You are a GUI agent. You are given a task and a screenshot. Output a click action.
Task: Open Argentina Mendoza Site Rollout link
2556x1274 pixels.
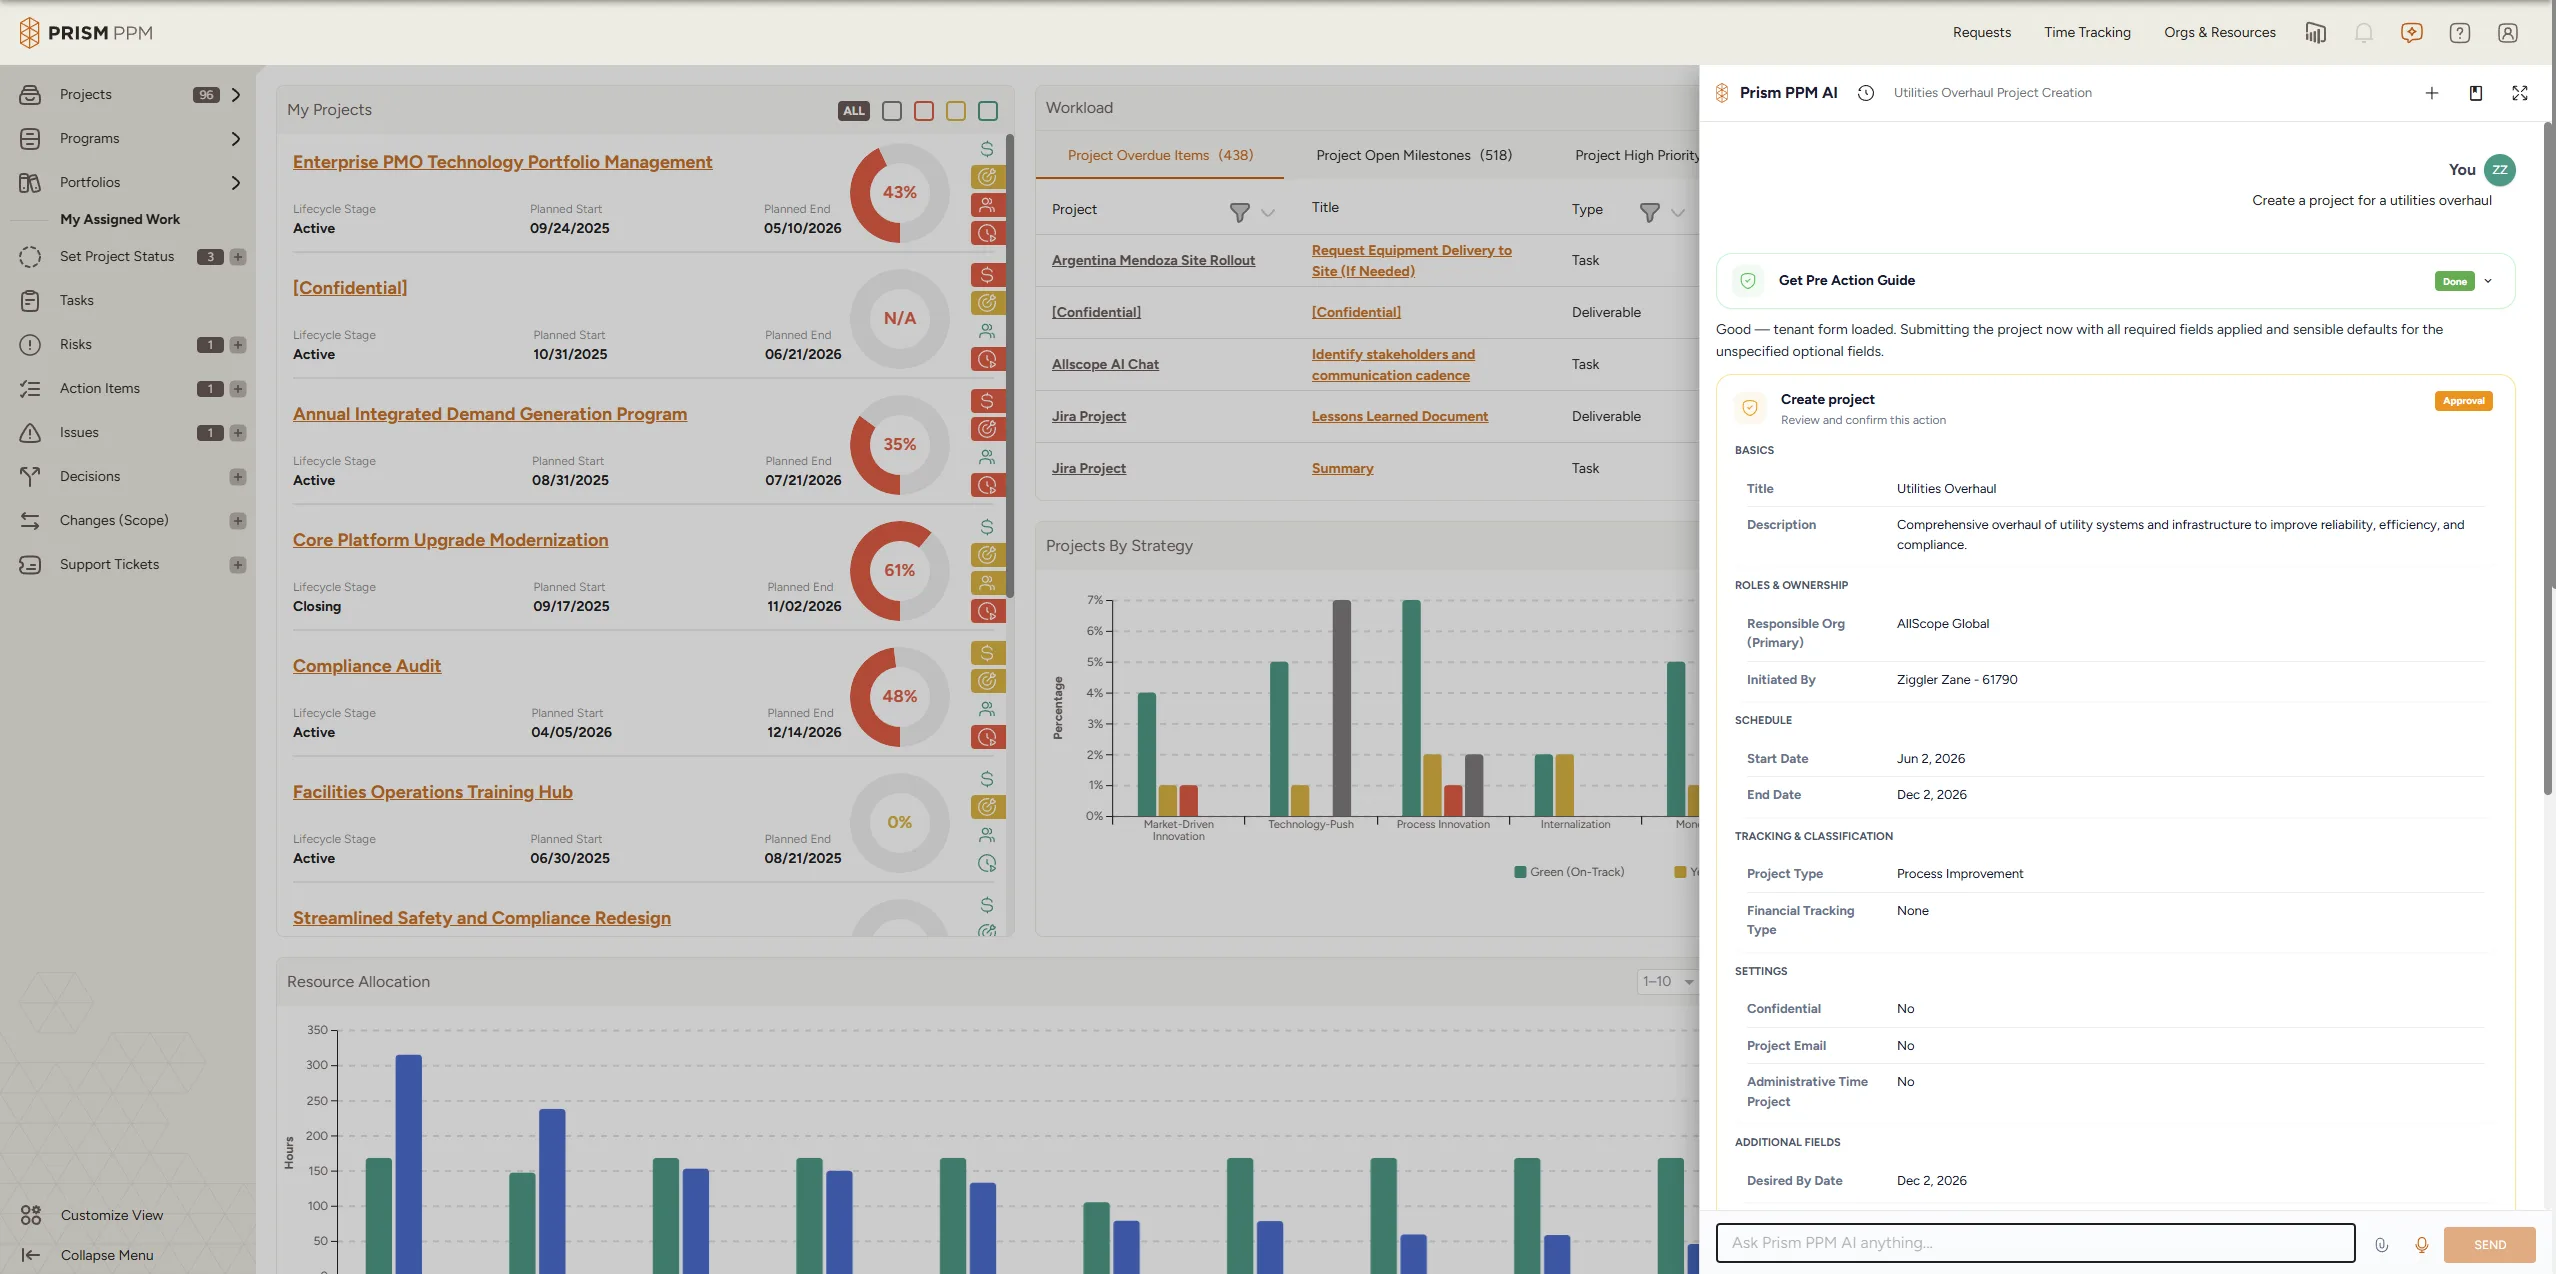point(1153,260)
